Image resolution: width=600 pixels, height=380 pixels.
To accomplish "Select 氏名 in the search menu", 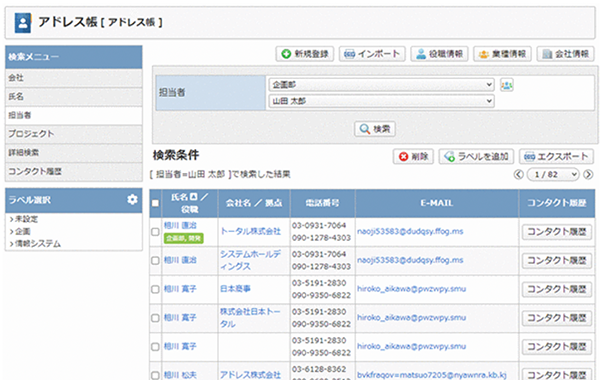I will tap(73, 97).
